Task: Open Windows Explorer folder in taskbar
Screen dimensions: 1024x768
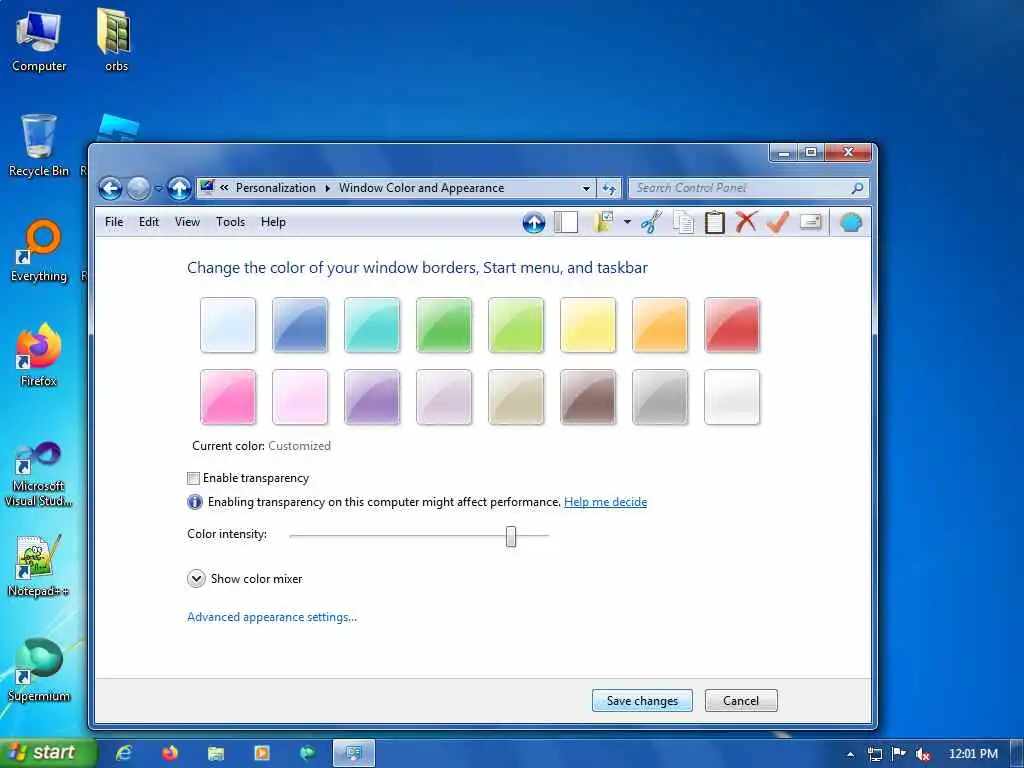Action: point(216,754)
